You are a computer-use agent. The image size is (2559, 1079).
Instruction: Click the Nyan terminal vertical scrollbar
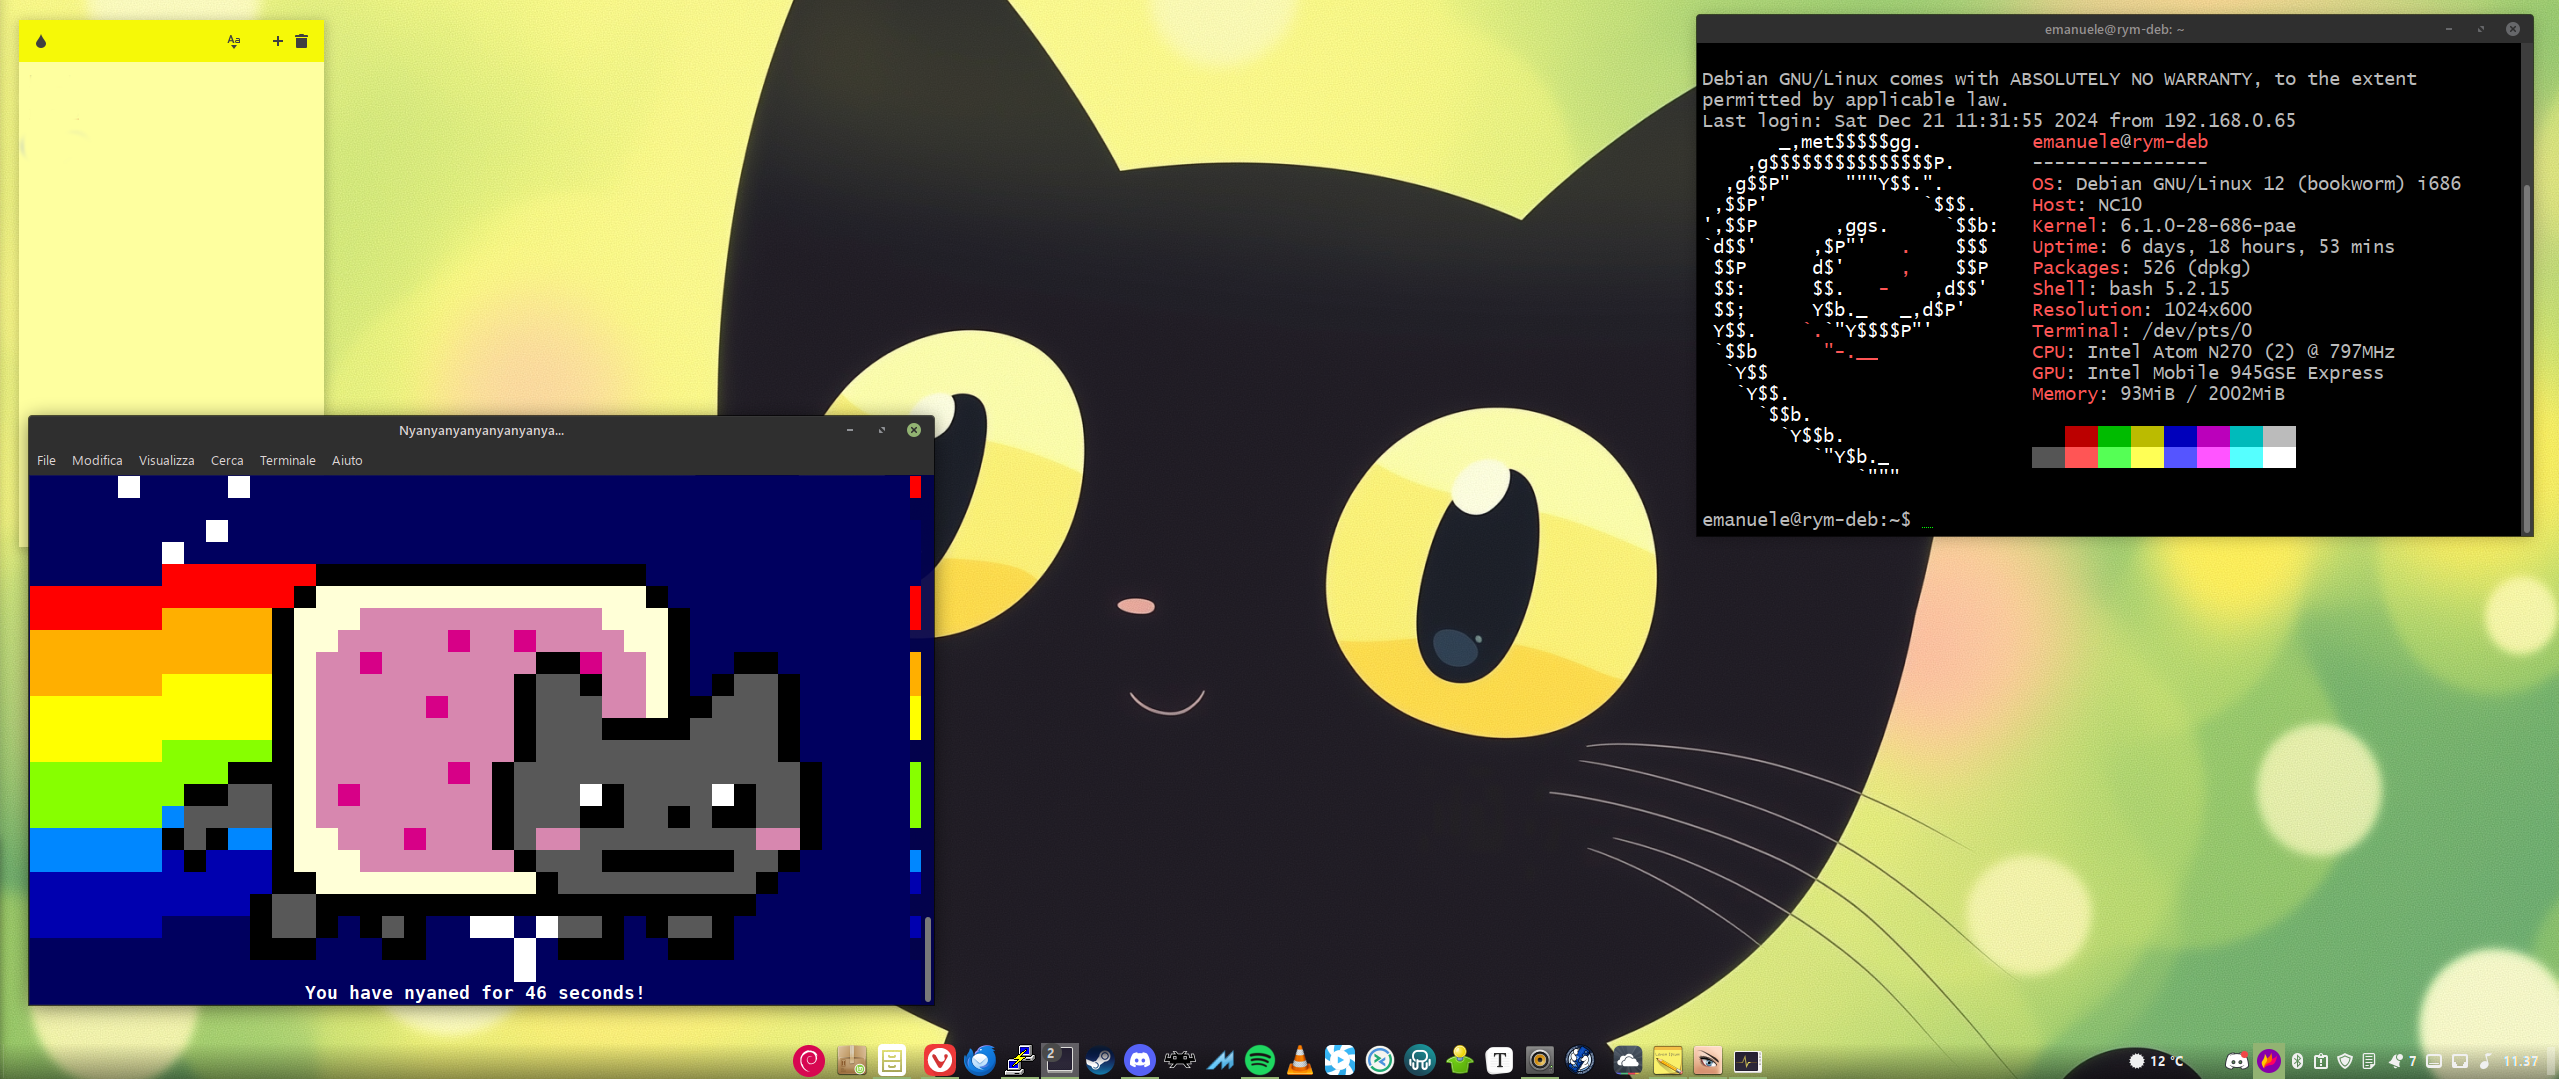(x=928, y=958)
